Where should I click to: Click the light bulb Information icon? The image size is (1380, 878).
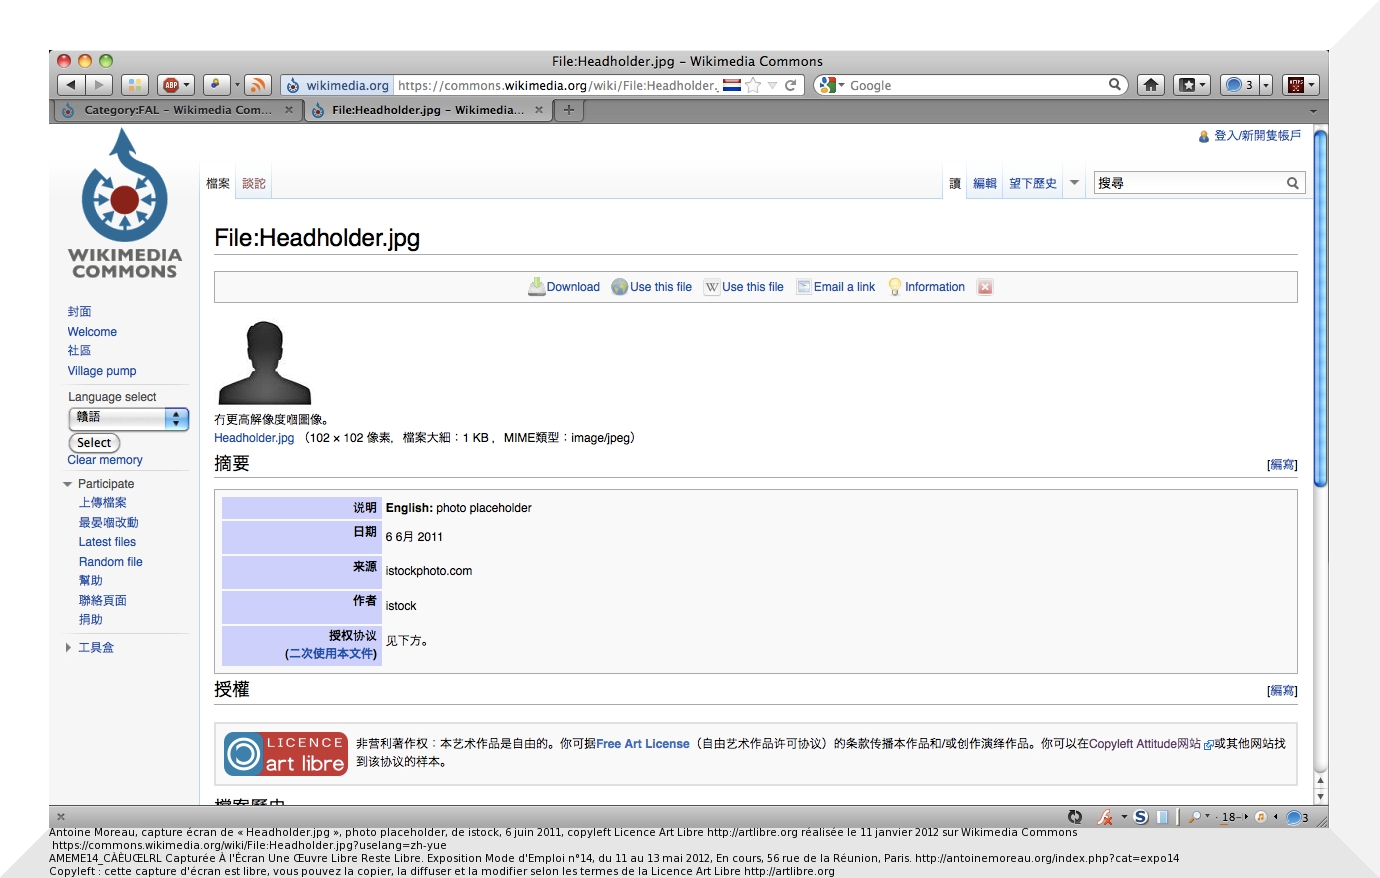(895, 287)
